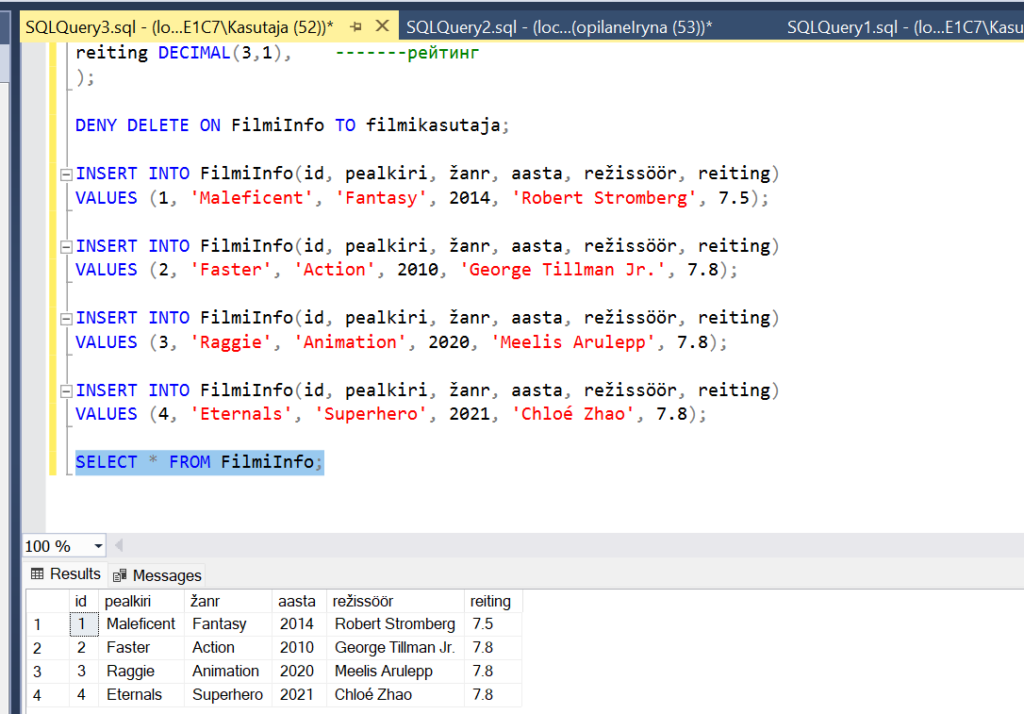
Task: Select result row 4 via its row header
Action: click(x=48, y=695)
